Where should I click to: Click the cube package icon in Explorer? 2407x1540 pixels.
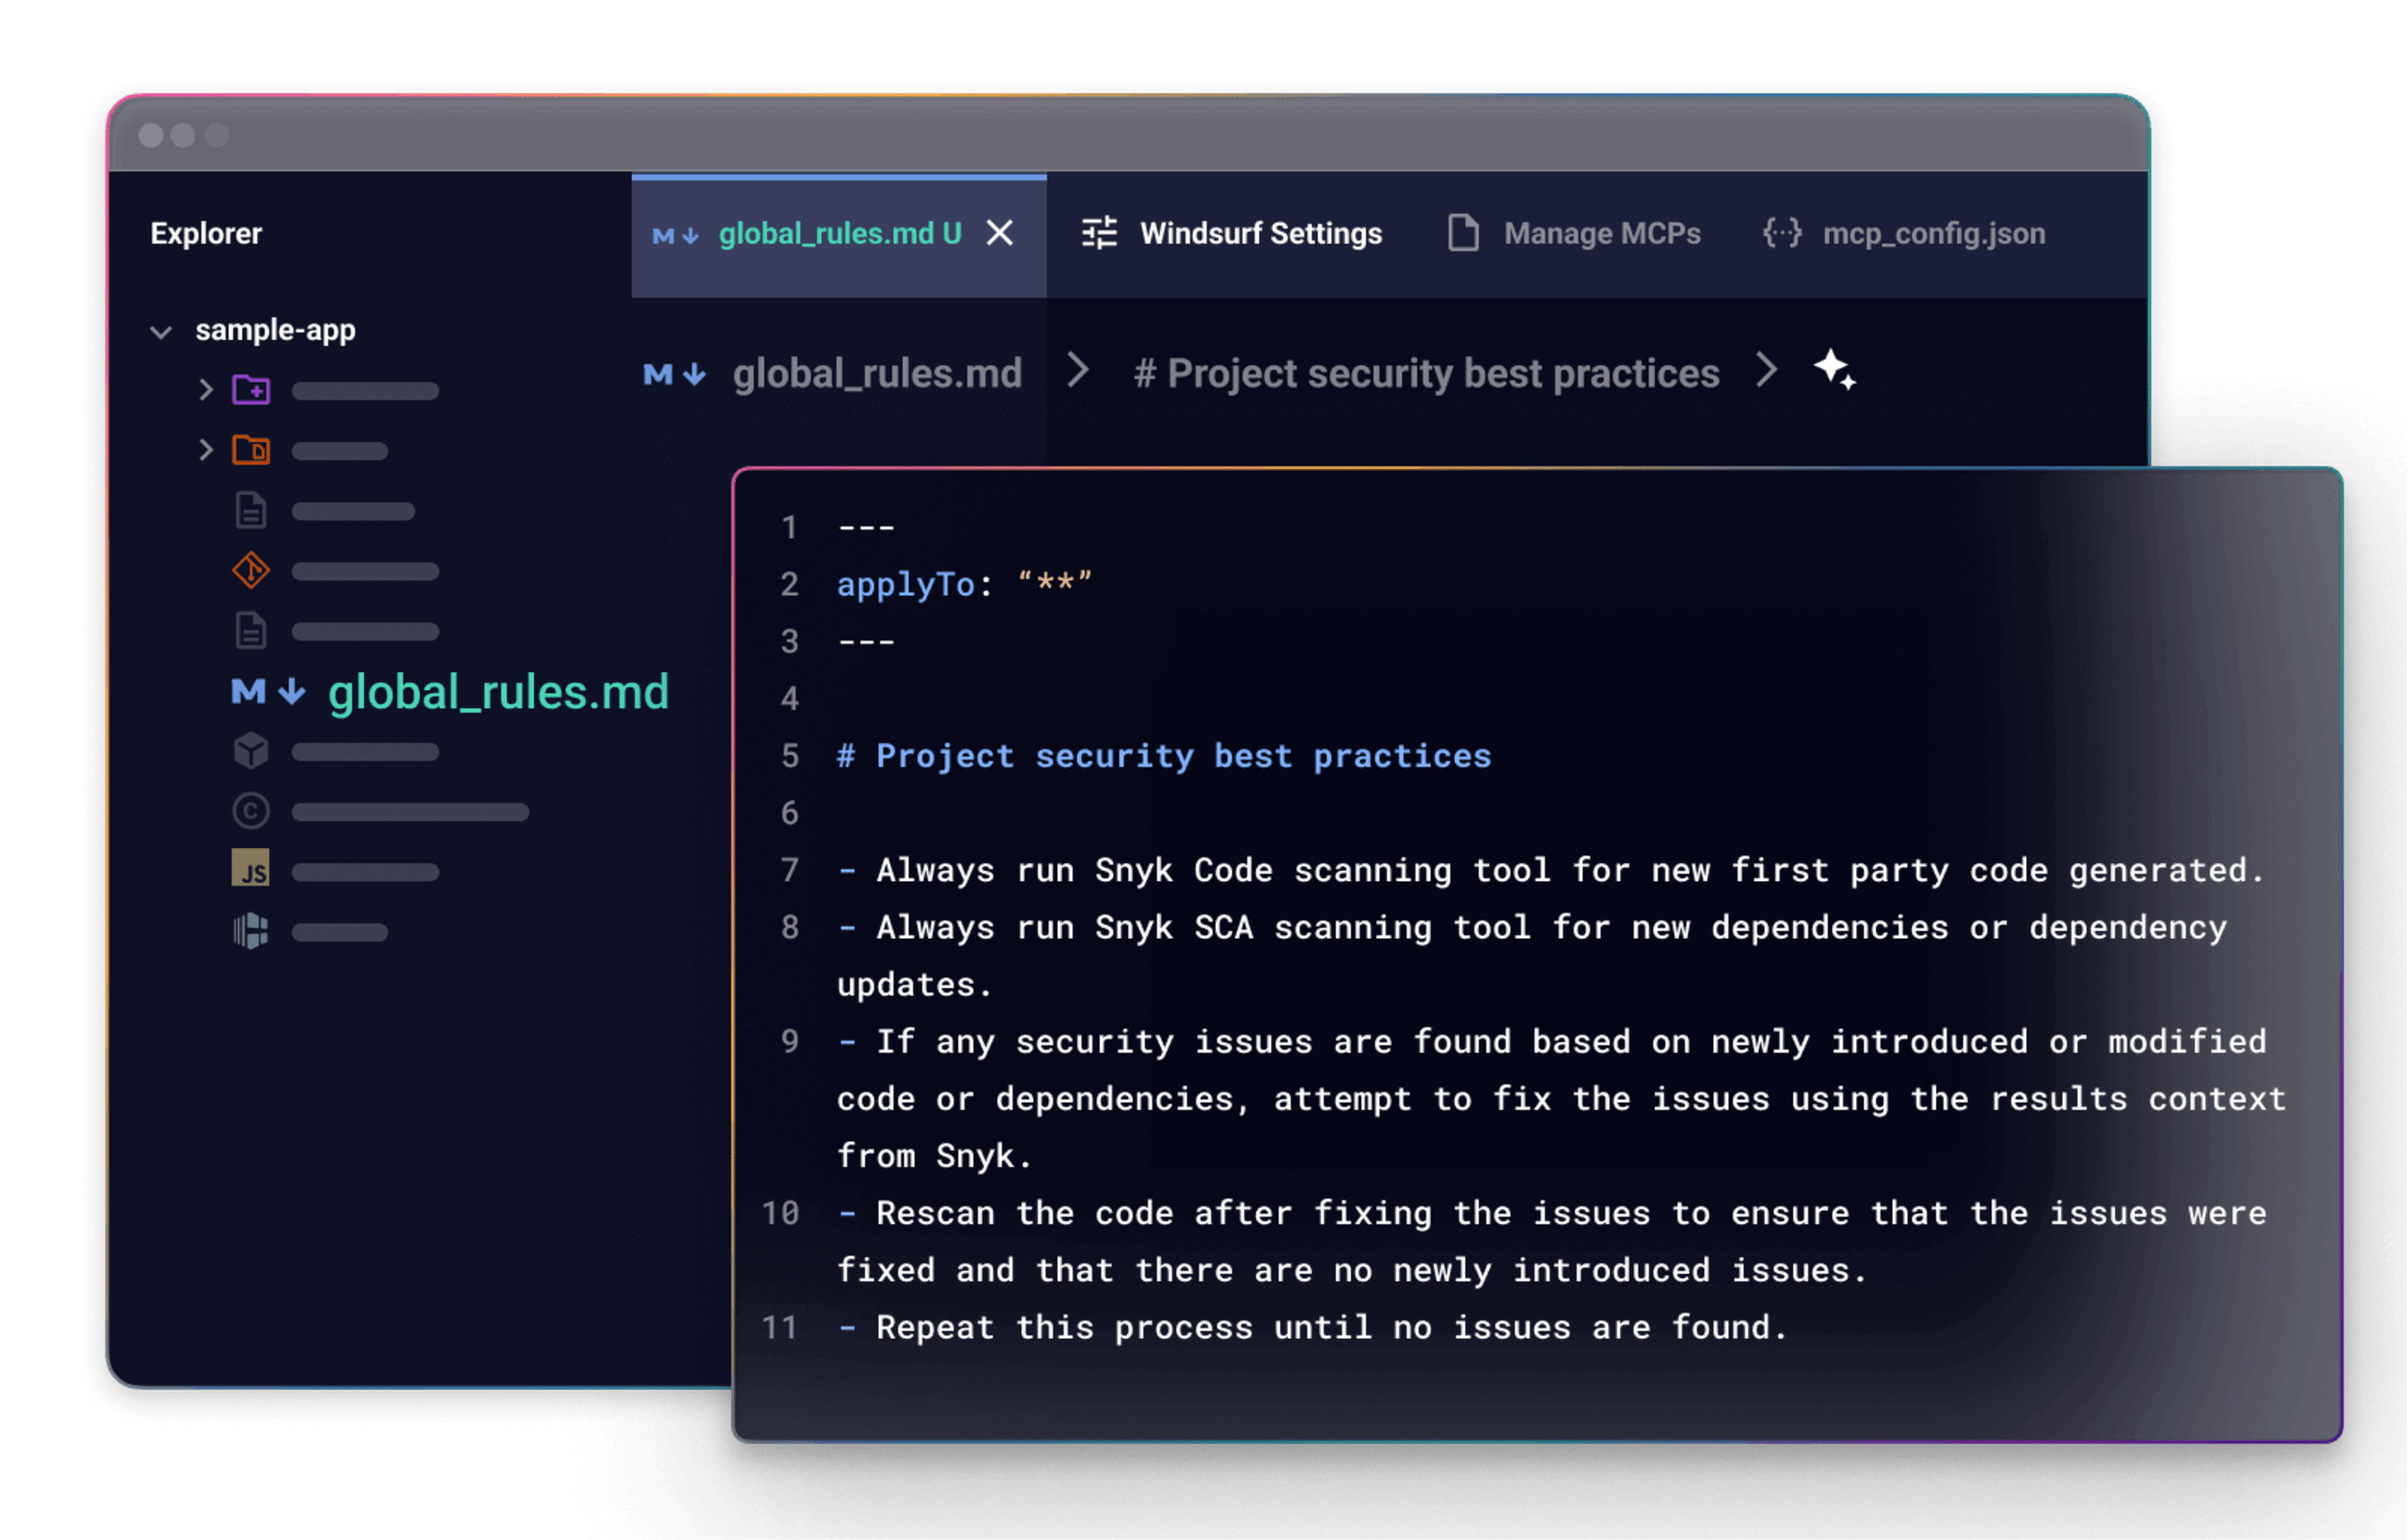point(251,751)
